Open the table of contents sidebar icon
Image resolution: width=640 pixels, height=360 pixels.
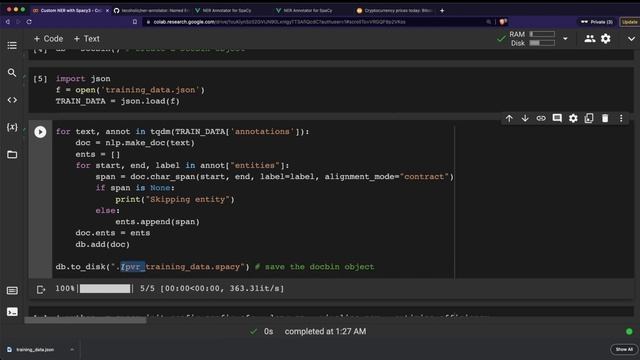(12, 45)
